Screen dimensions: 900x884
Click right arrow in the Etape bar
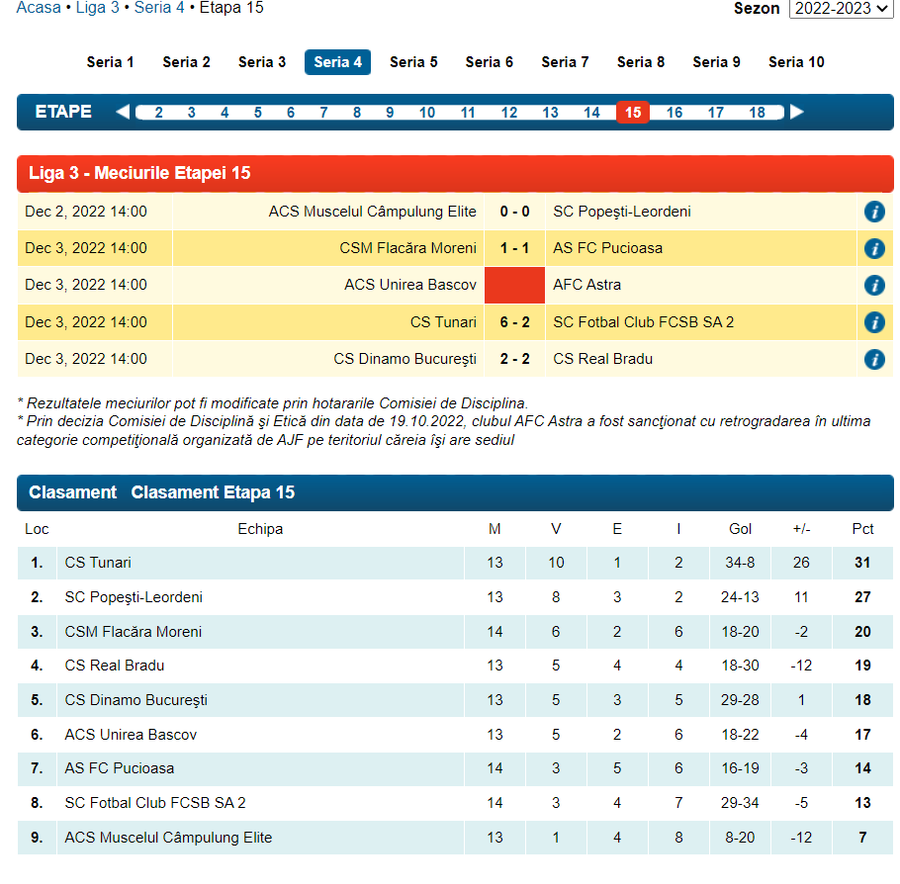click(x=797, y=112)
